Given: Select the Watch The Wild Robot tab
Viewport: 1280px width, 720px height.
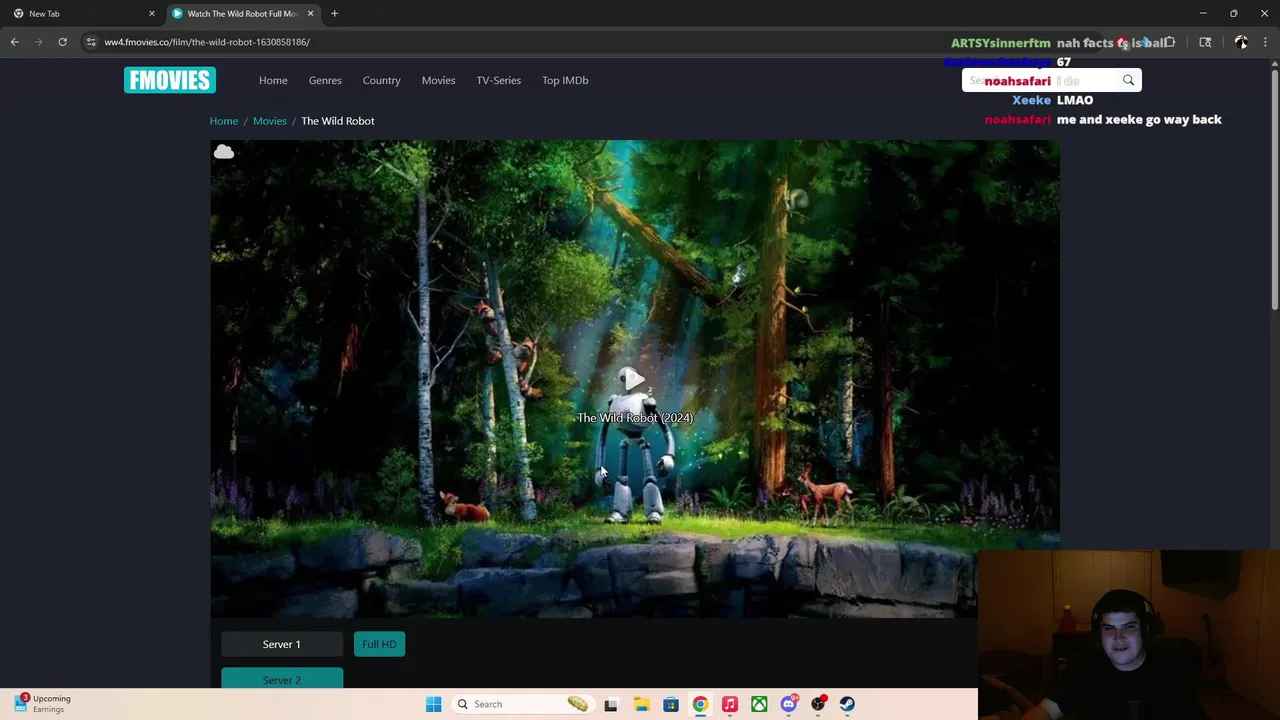Looking at the screenshot, I should 243,14.
